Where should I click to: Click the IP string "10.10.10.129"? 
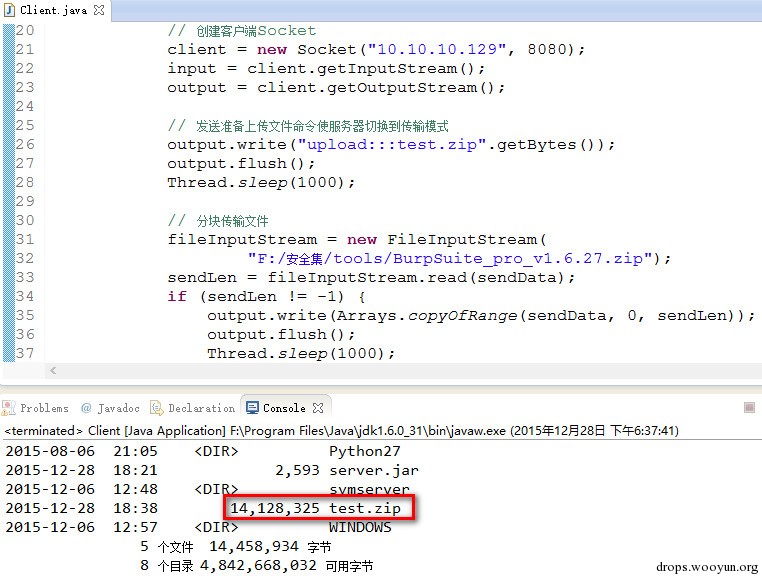(x=437, y=49)
